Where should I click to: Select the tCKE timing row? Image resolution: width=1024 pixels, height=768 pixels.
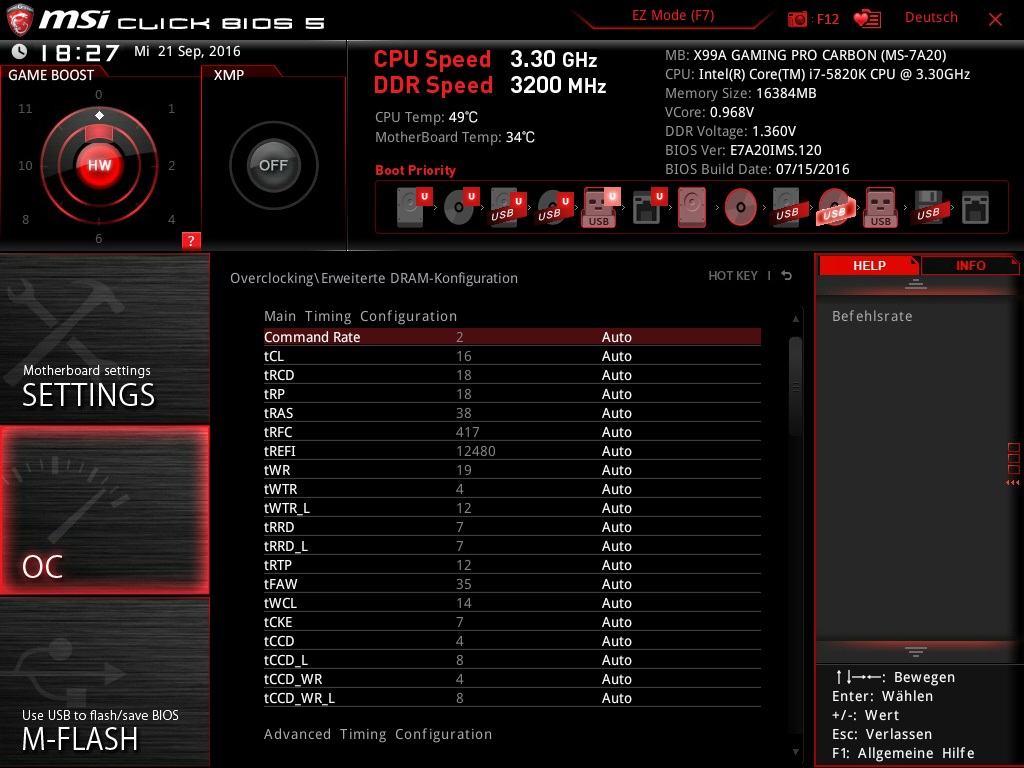coord(512,622)
